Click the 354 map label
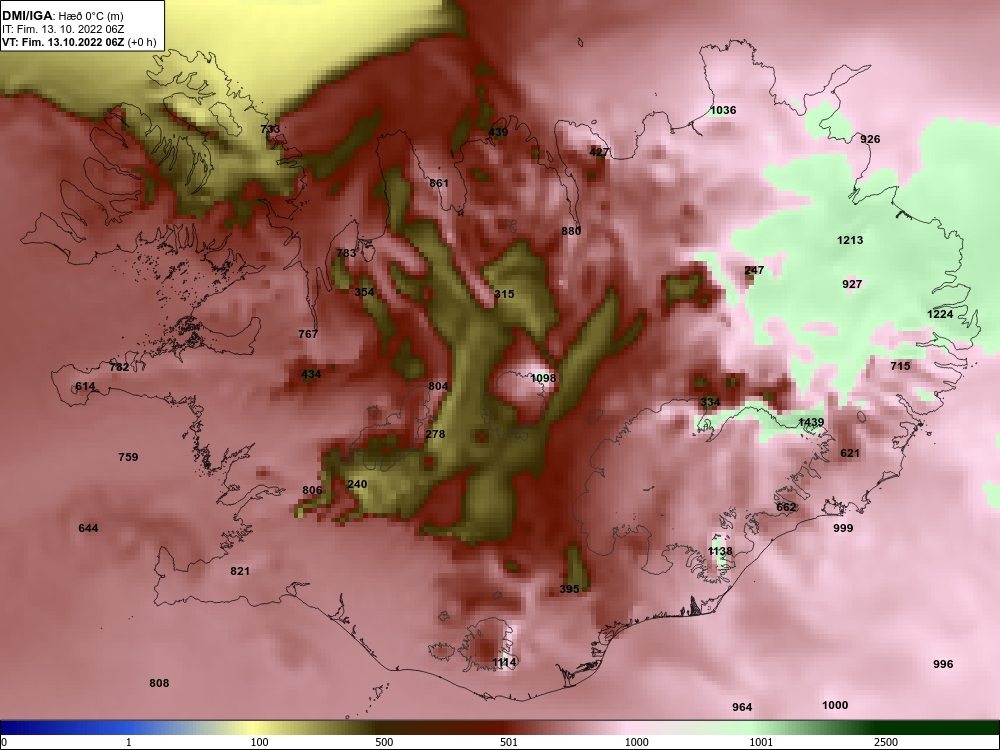The height and width of the screenshot is (750, 1000). coord(364,292)
